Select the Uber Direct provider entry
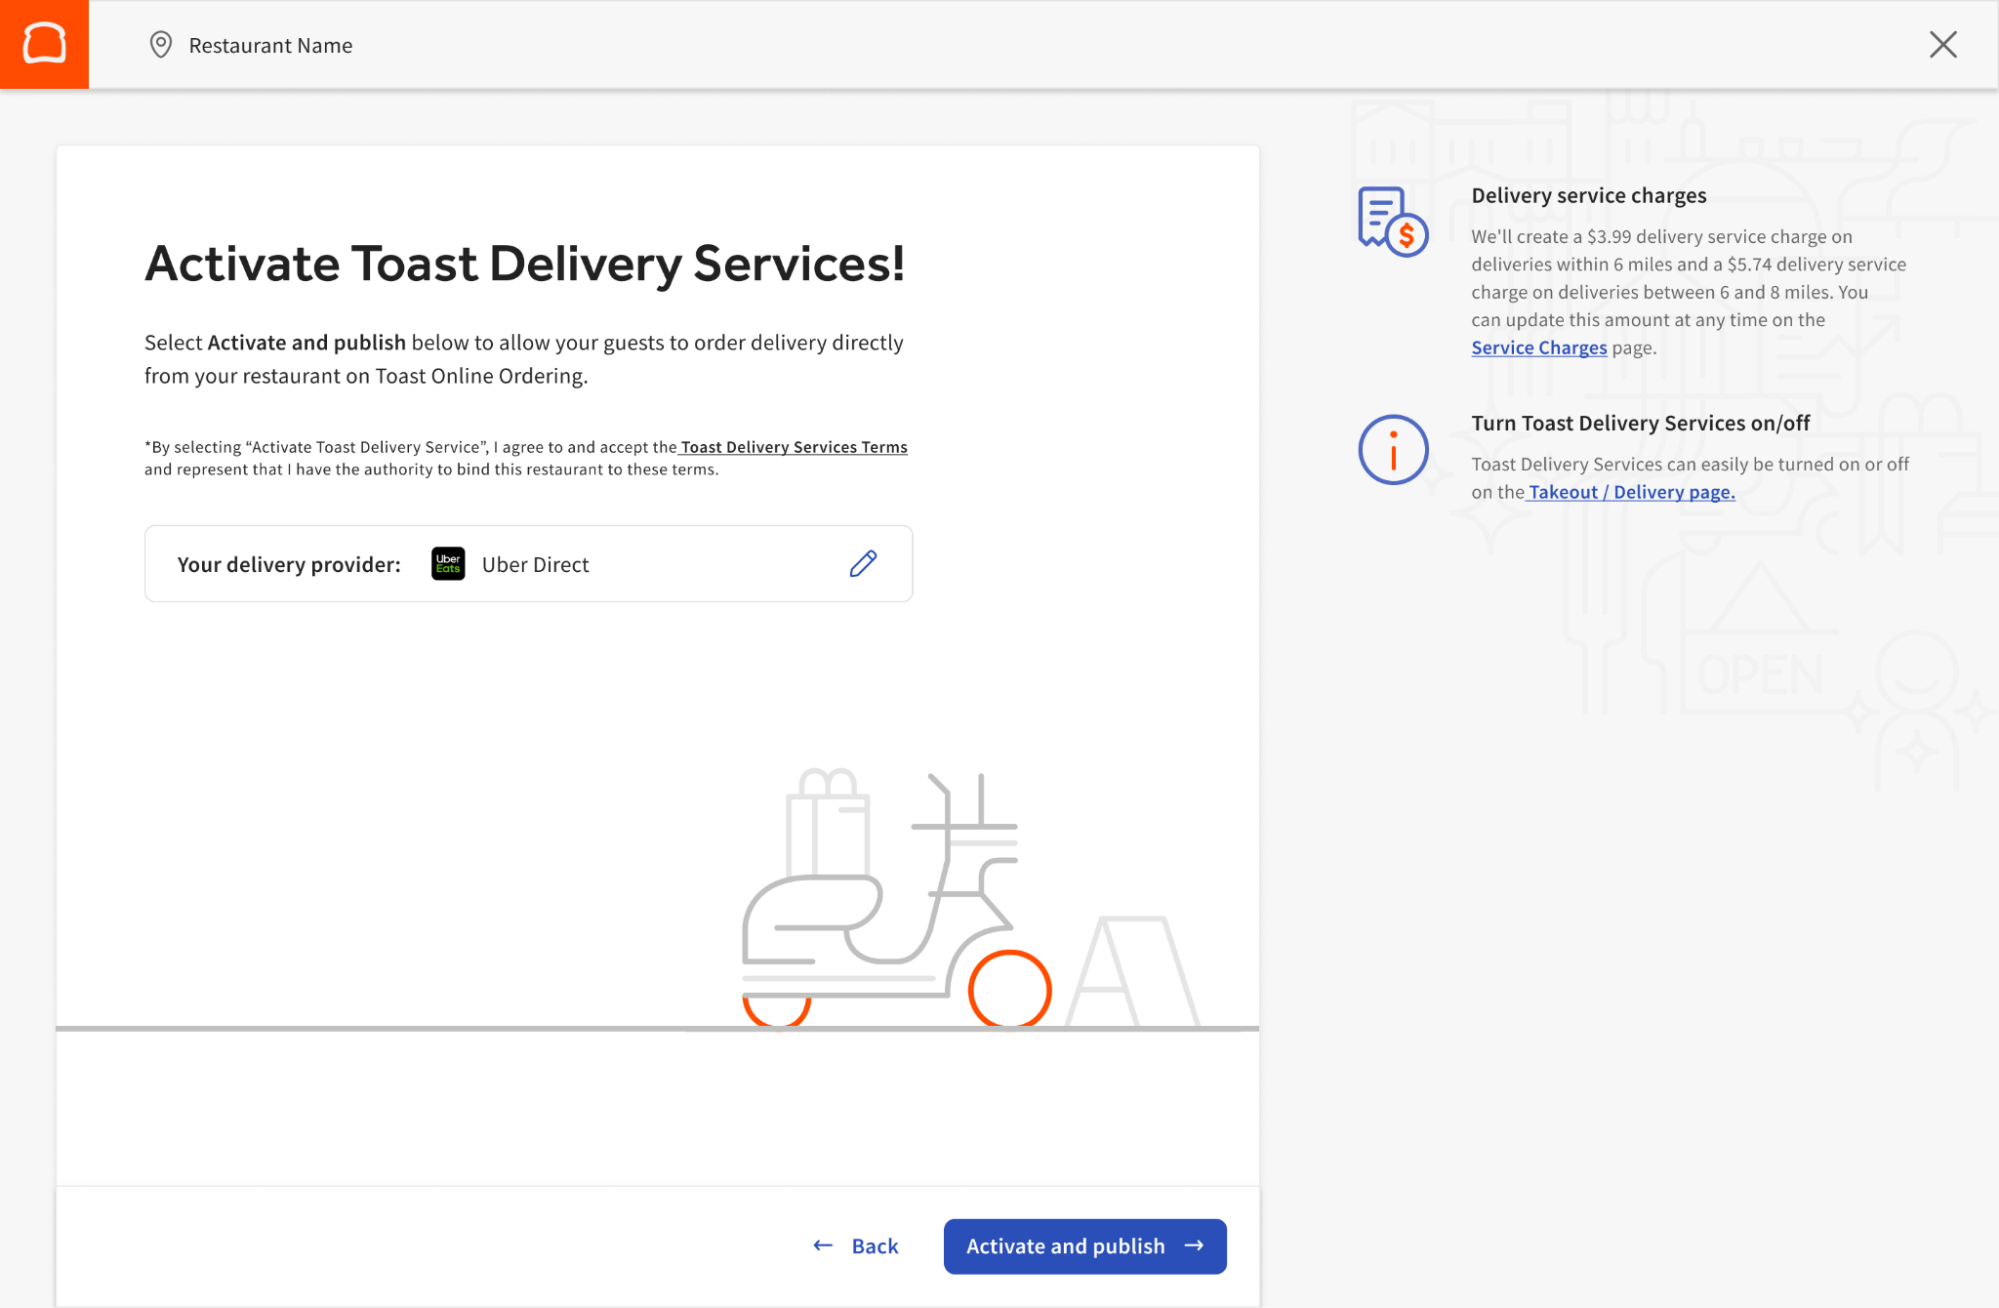Viewport: 1999px width, 1308px height. point(535,564)
